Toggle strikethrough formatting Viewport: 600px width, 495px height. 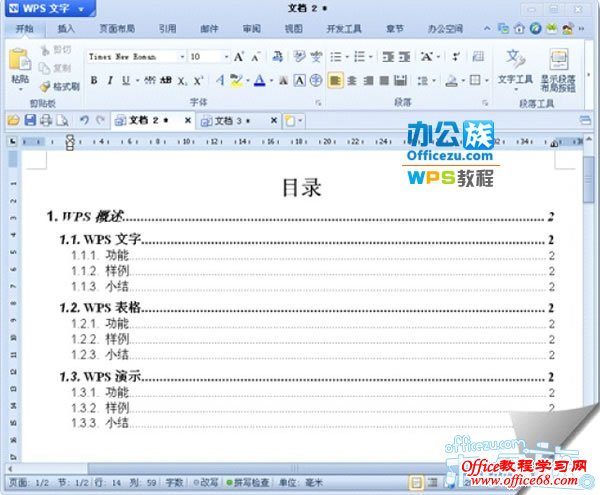165,80
